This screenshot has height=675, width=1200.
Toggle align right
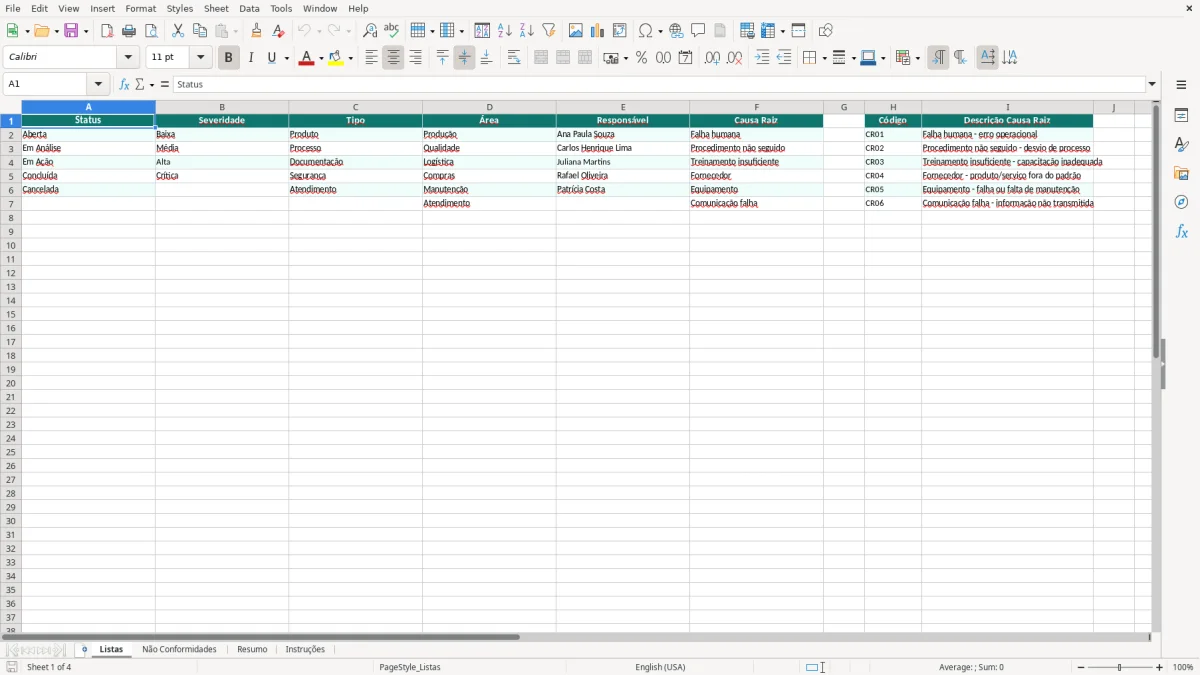pos(415,58)
